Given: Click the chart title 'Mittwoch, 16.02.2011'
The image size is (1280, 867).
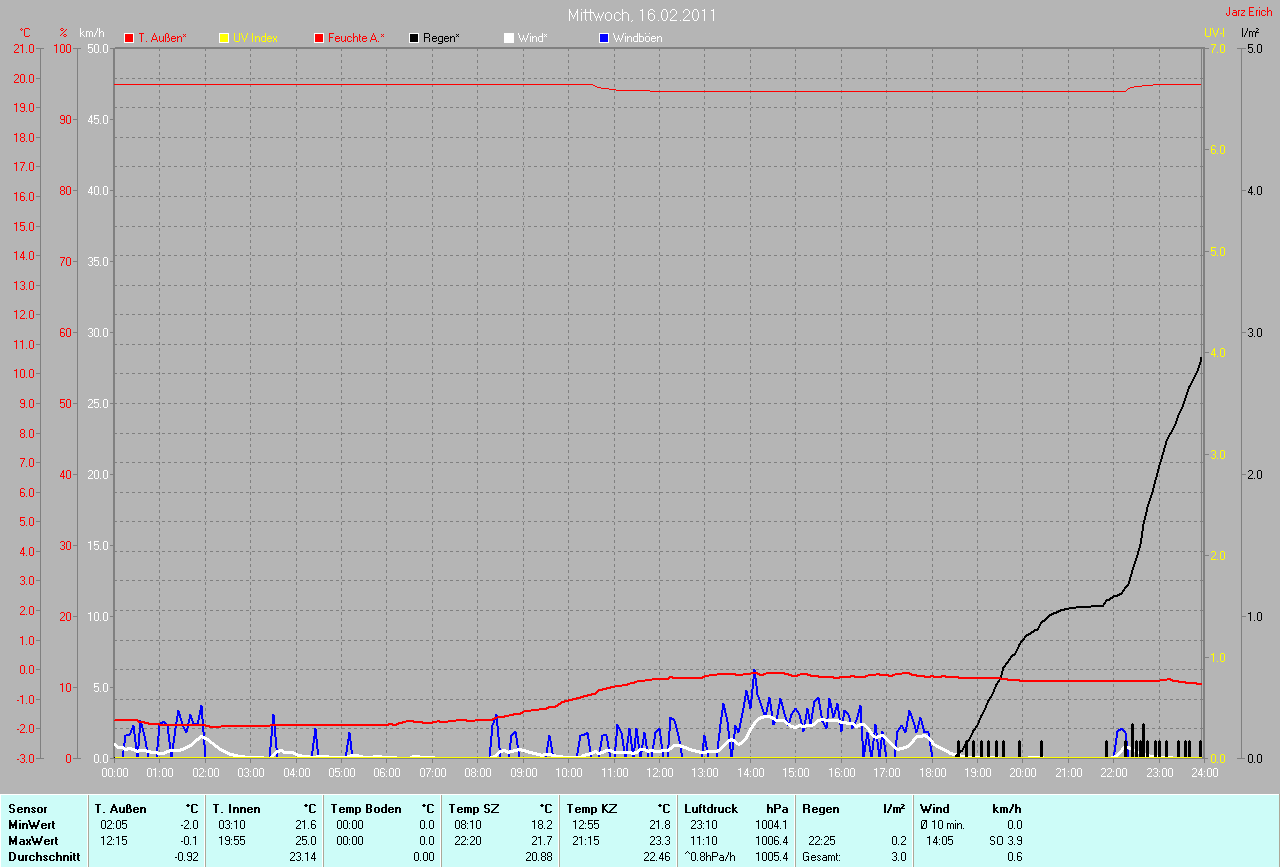Looking at the screenshot, I should click(x=641, y=15).
